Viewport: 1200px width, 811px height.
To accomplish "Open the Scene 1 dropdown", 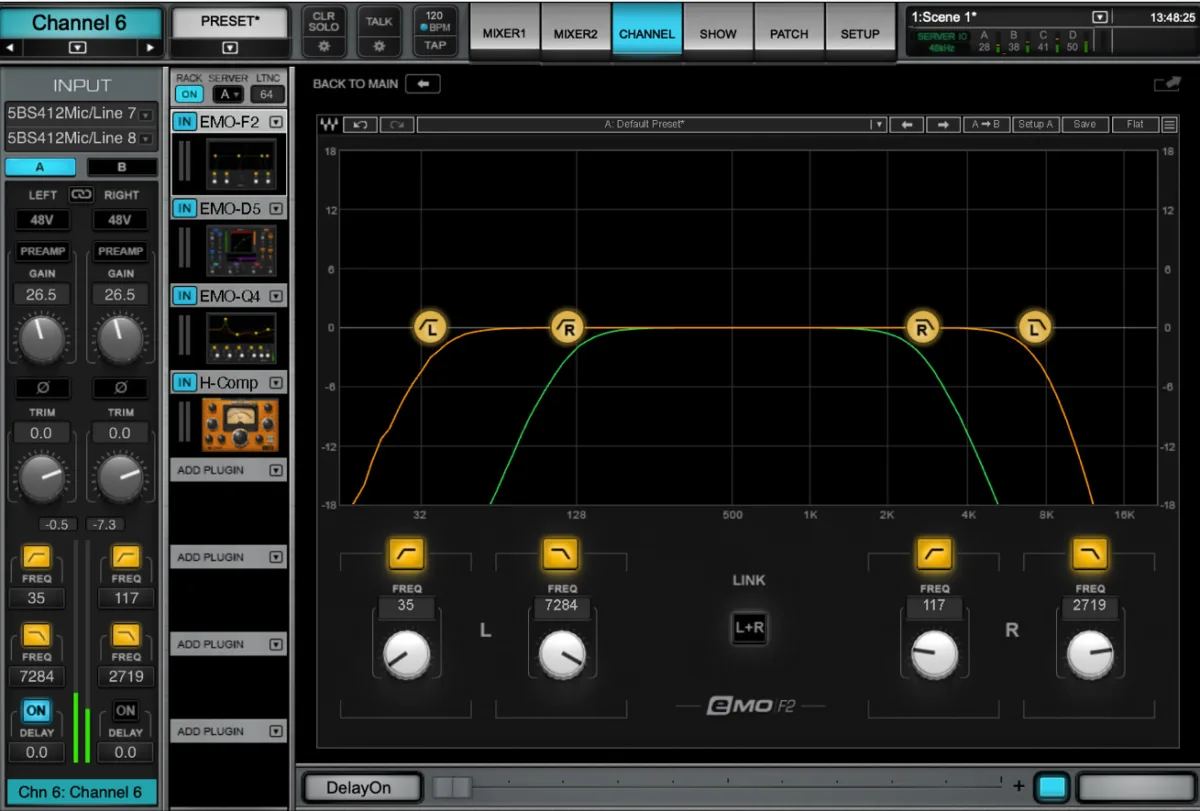I will coord(1101,17).
